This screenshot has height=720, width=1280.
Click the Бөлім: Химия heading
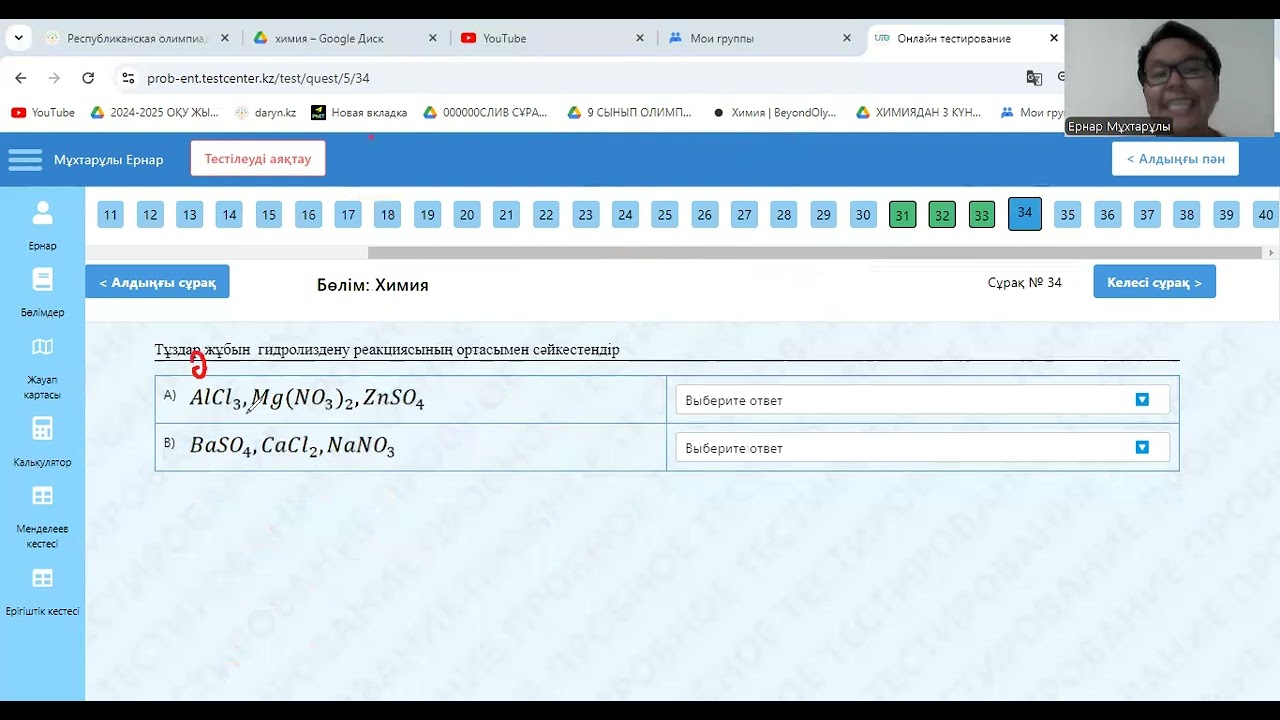(x=373, y=285)
